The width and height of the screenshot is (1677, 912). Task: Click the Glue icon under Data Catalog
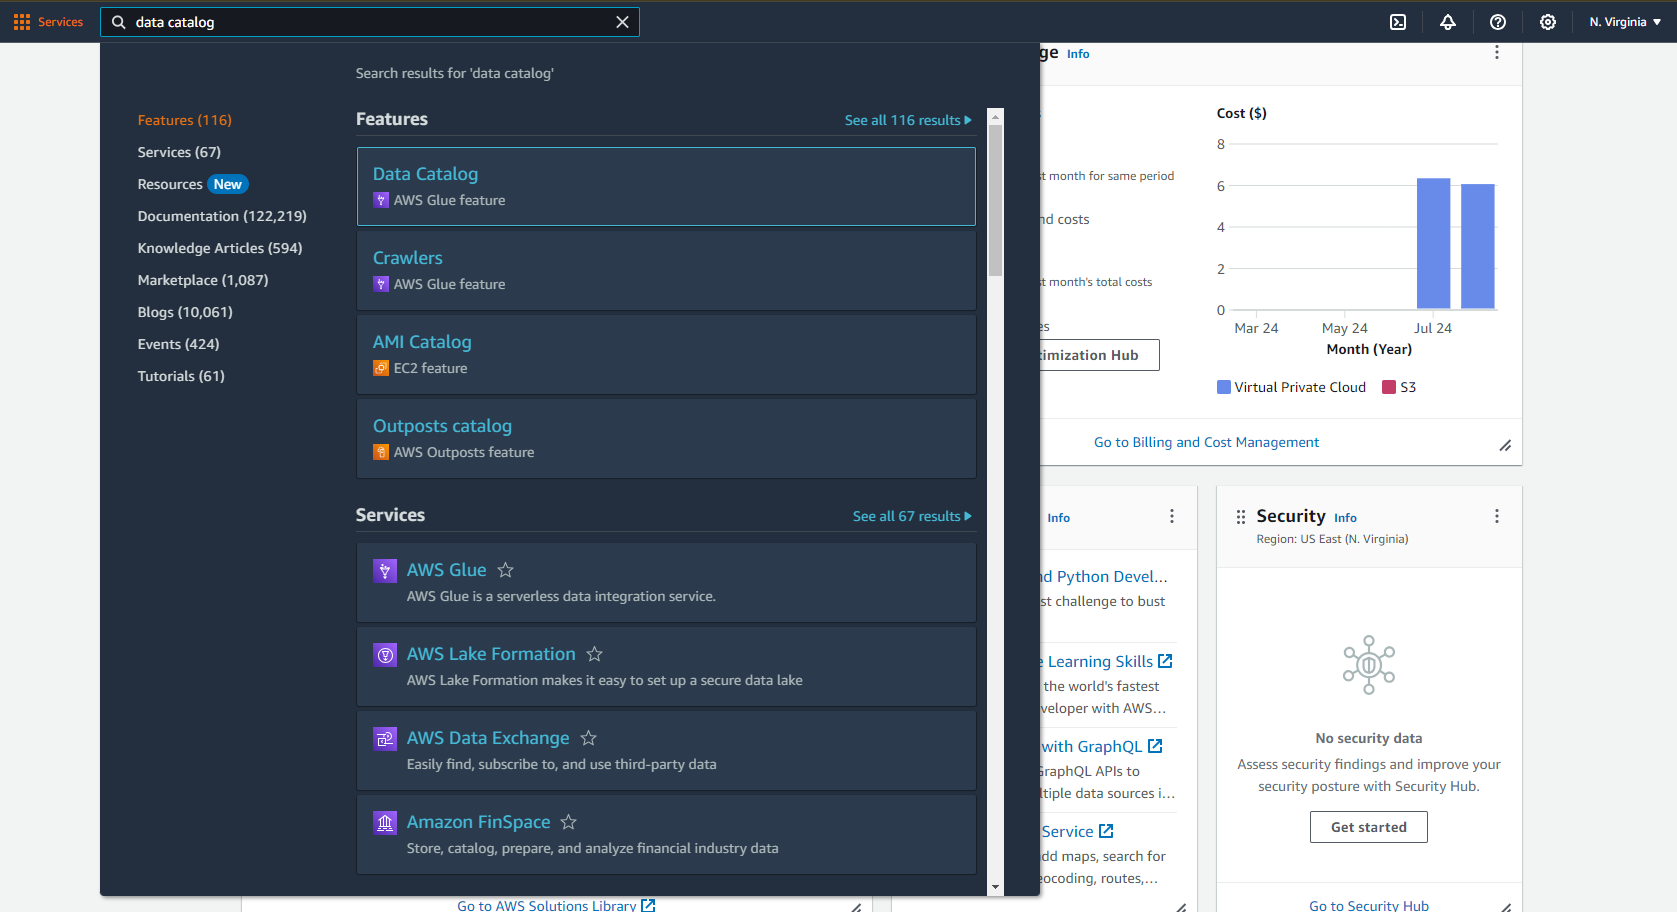pyautogui.click(x=381, y=200)
